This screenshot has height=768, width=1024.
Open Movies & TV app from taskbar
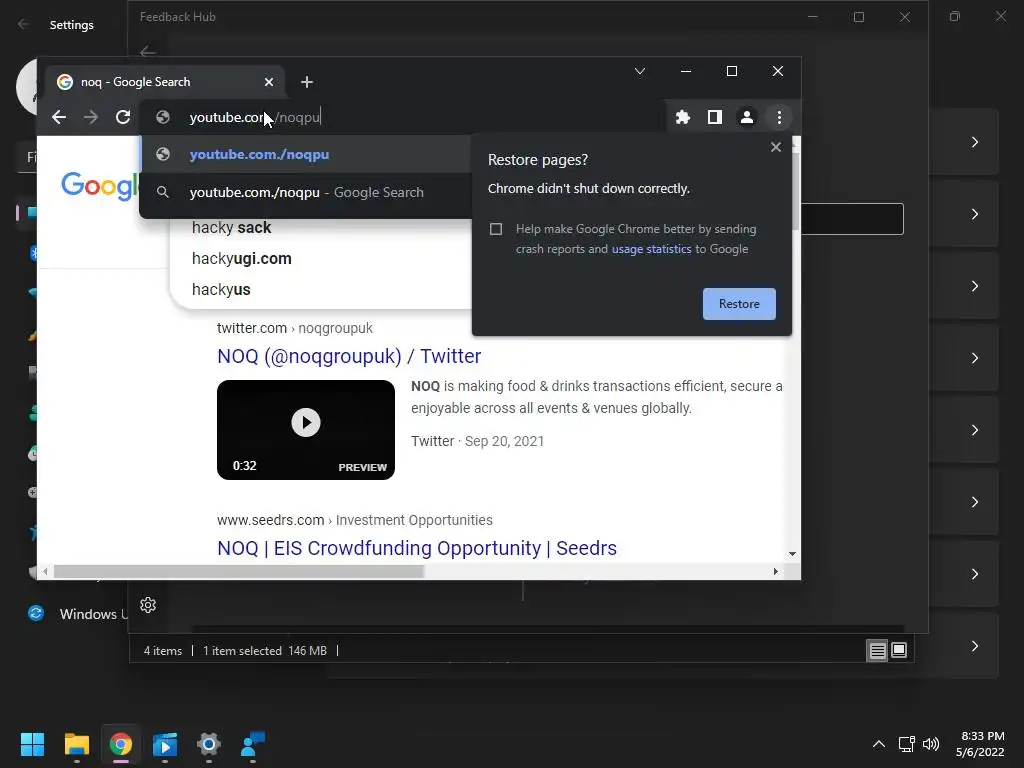165,744
